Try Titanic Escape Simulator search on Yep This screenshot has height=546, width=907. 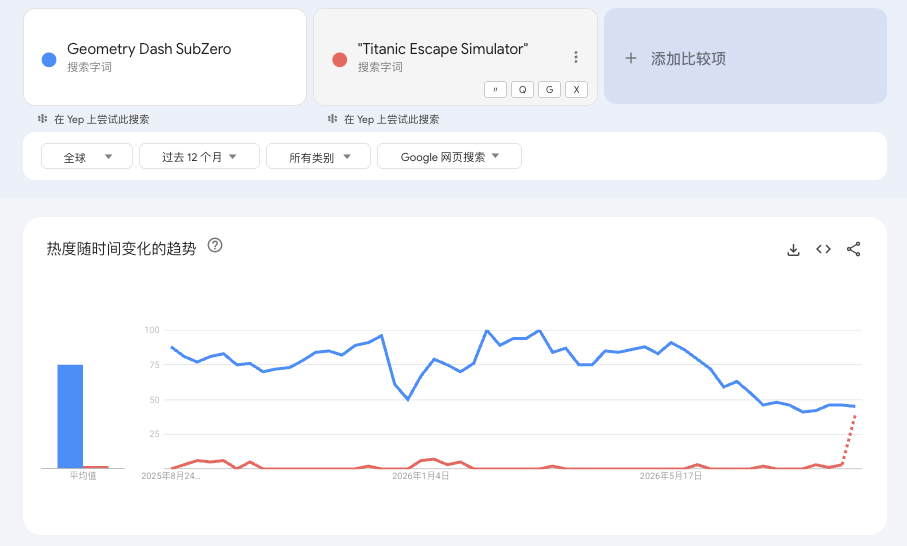384,119
